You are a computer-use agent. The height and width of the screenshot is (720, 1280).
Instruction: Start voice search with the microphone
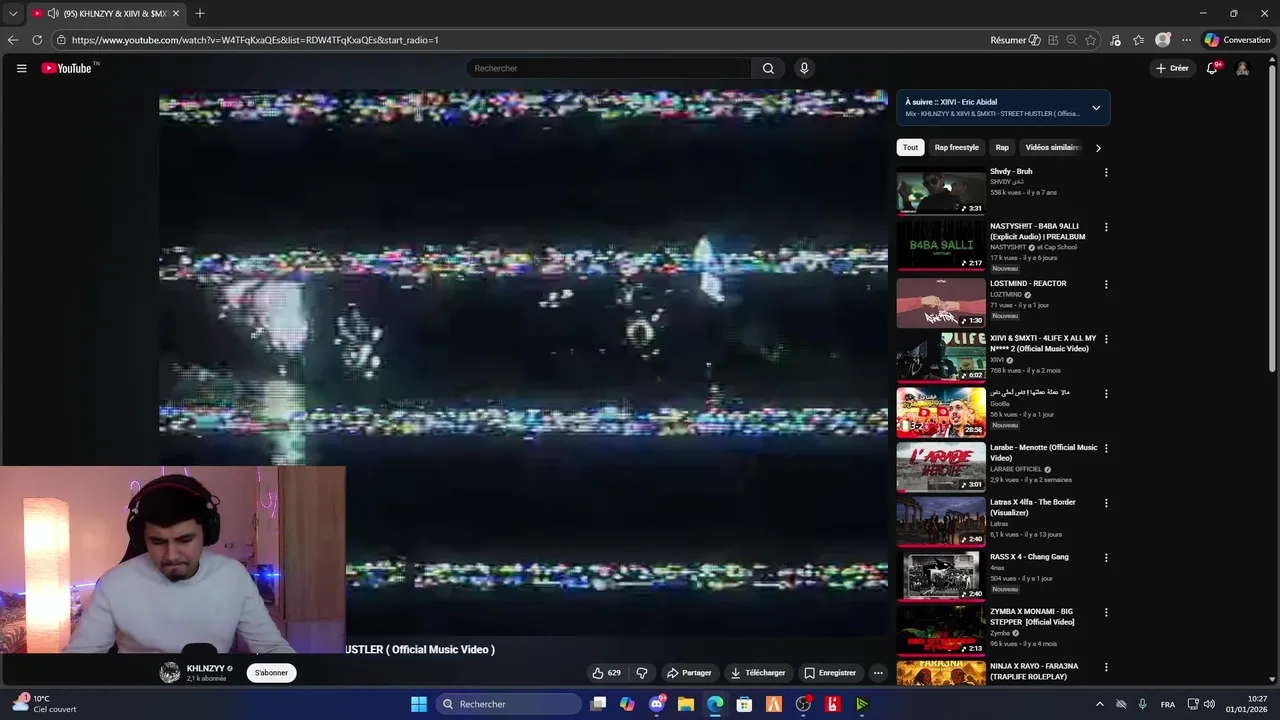[x=803, y=68]
